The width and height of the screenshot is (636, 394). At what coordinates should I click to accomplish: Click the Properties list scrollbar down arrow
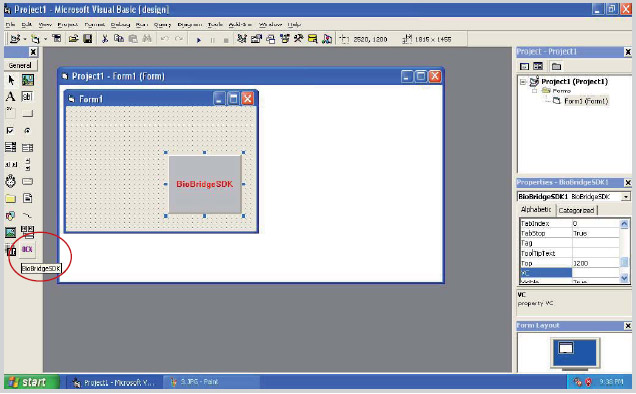624,278
